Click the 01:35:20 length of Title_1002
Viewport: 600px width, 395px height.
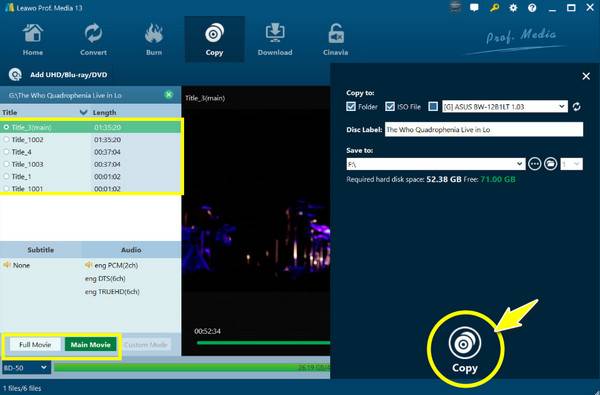pos(108,140)
